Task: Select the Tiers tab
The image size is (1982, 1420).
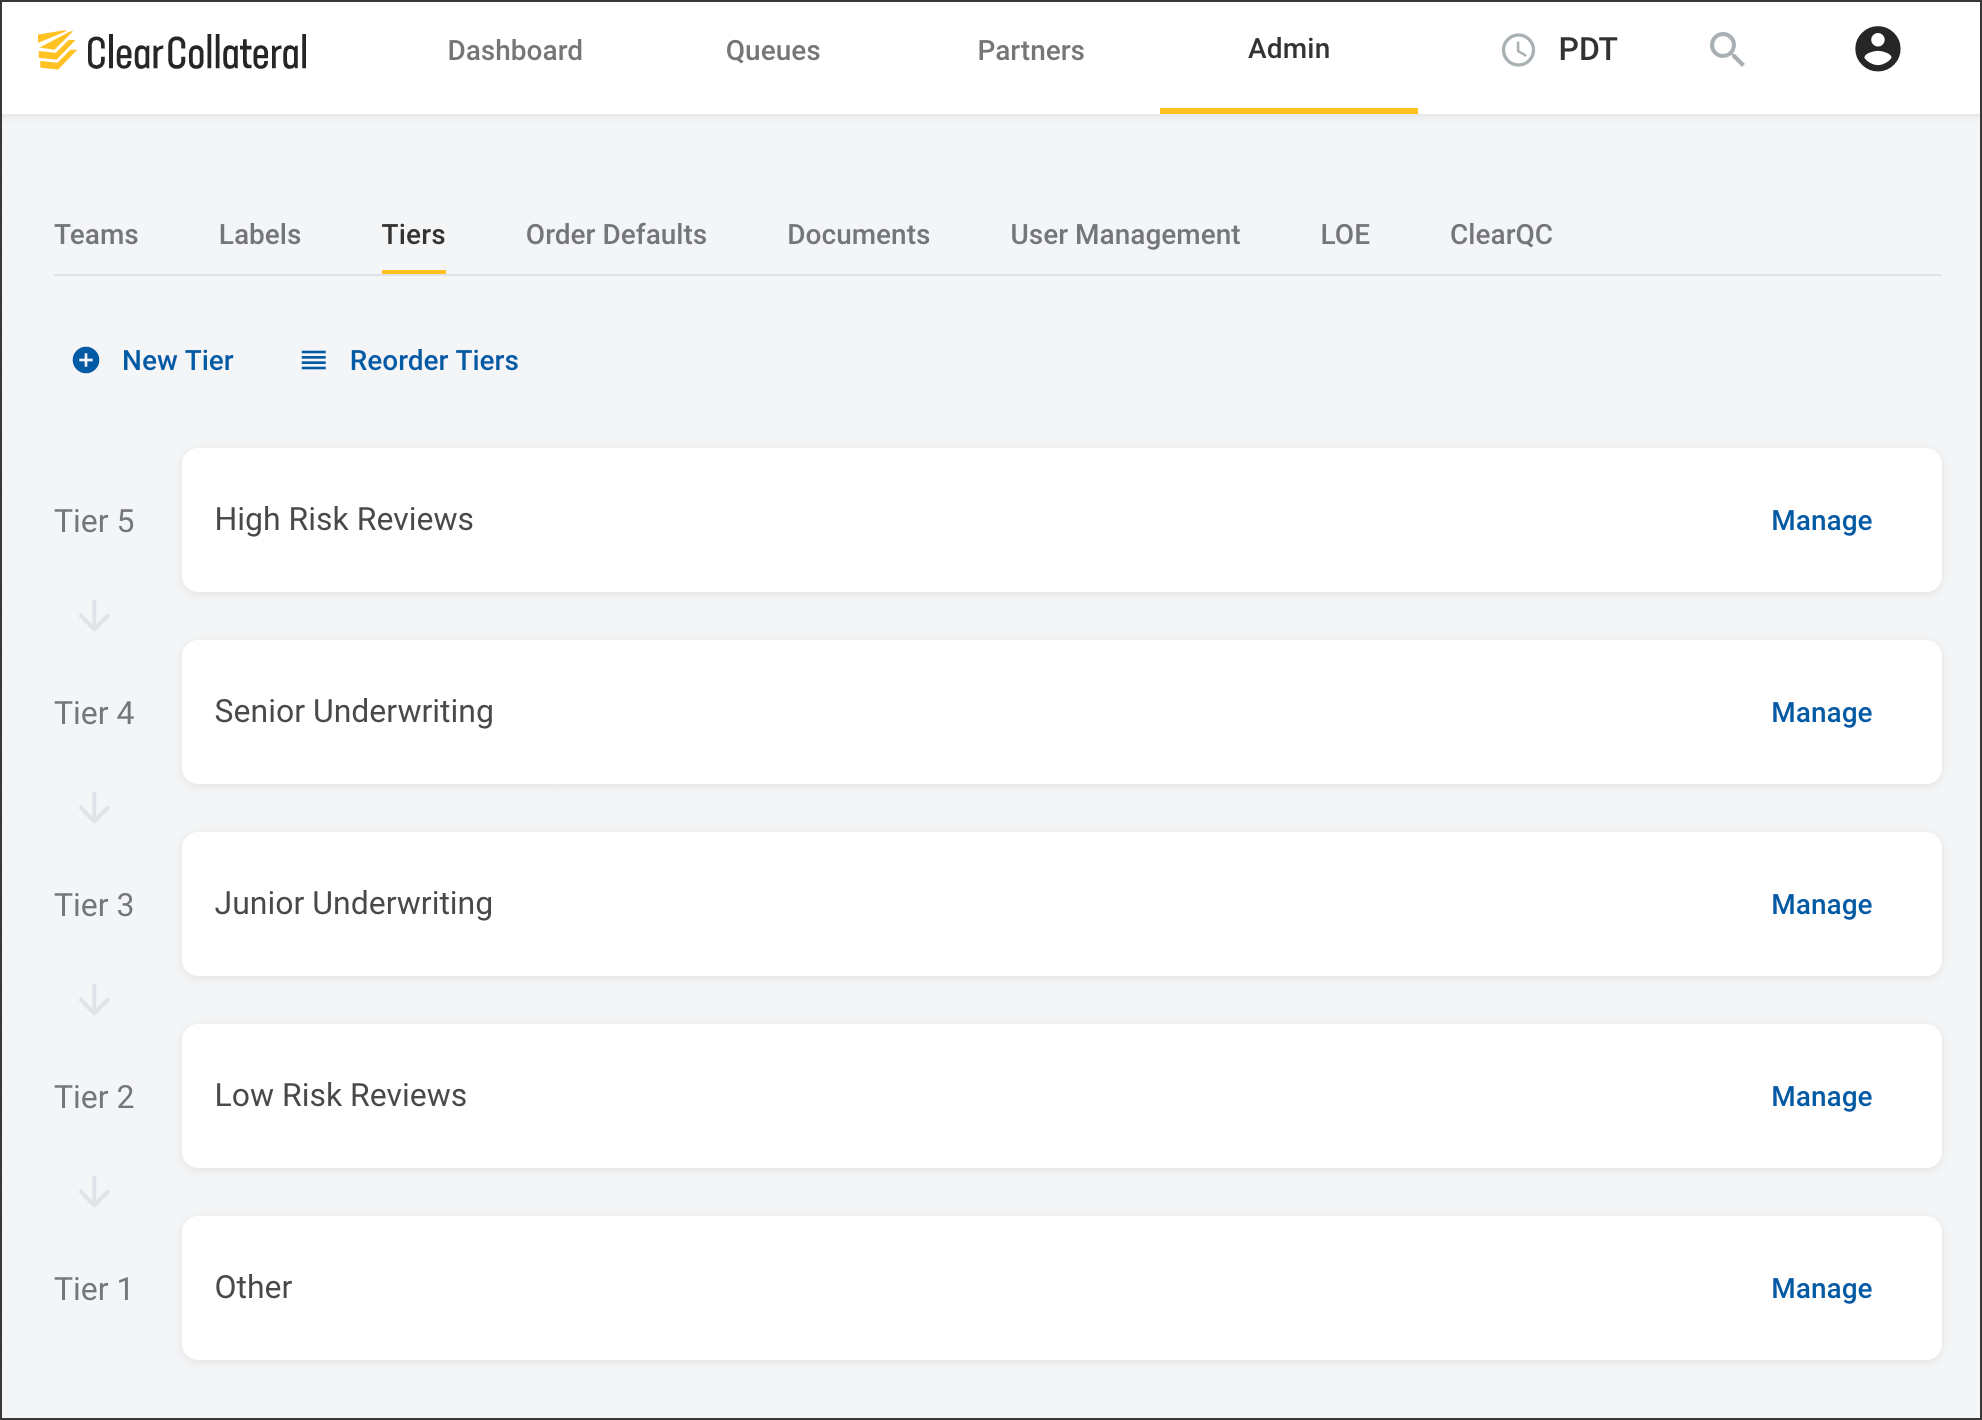Action: tap(413, 234)
